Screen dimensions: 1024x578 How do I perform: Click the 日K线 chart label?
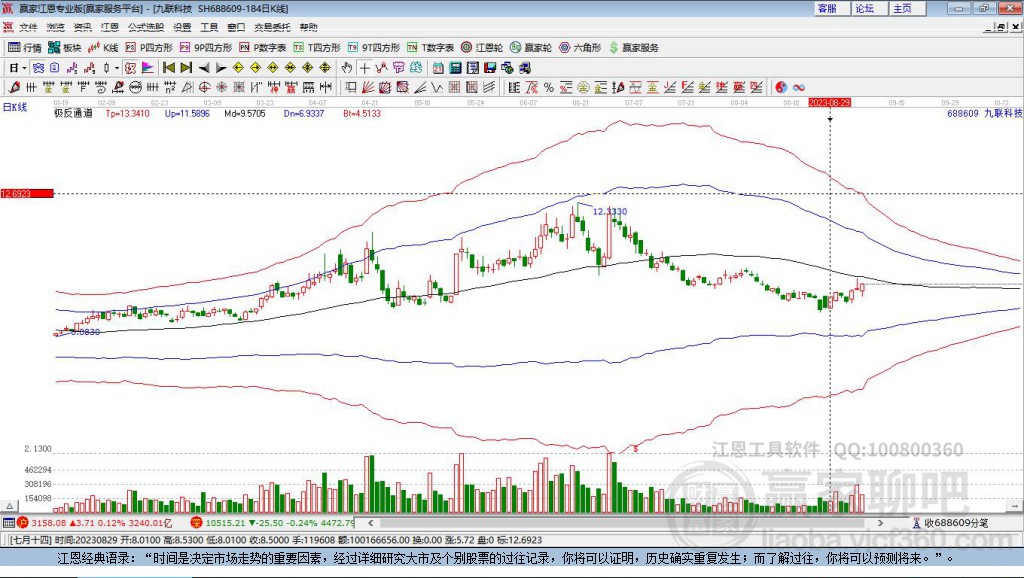(x=15, y=107)
